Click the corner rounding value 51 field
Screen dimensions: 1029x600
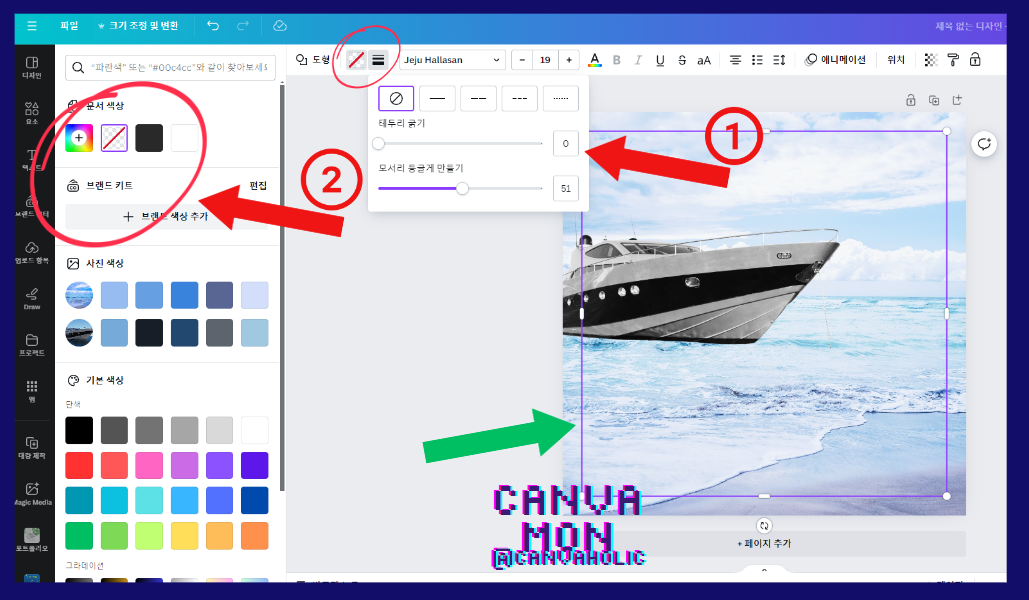[x=566, y=188]
